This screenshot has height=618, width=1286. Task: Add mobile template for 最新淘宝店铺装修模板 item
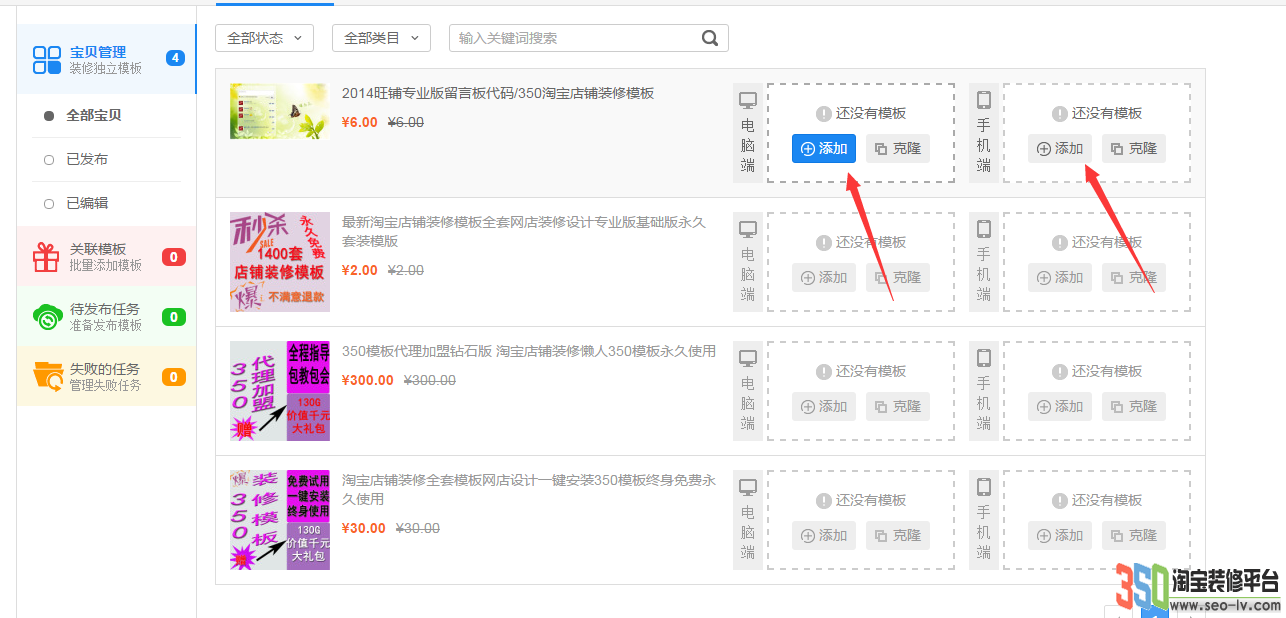click(1060, 277)
